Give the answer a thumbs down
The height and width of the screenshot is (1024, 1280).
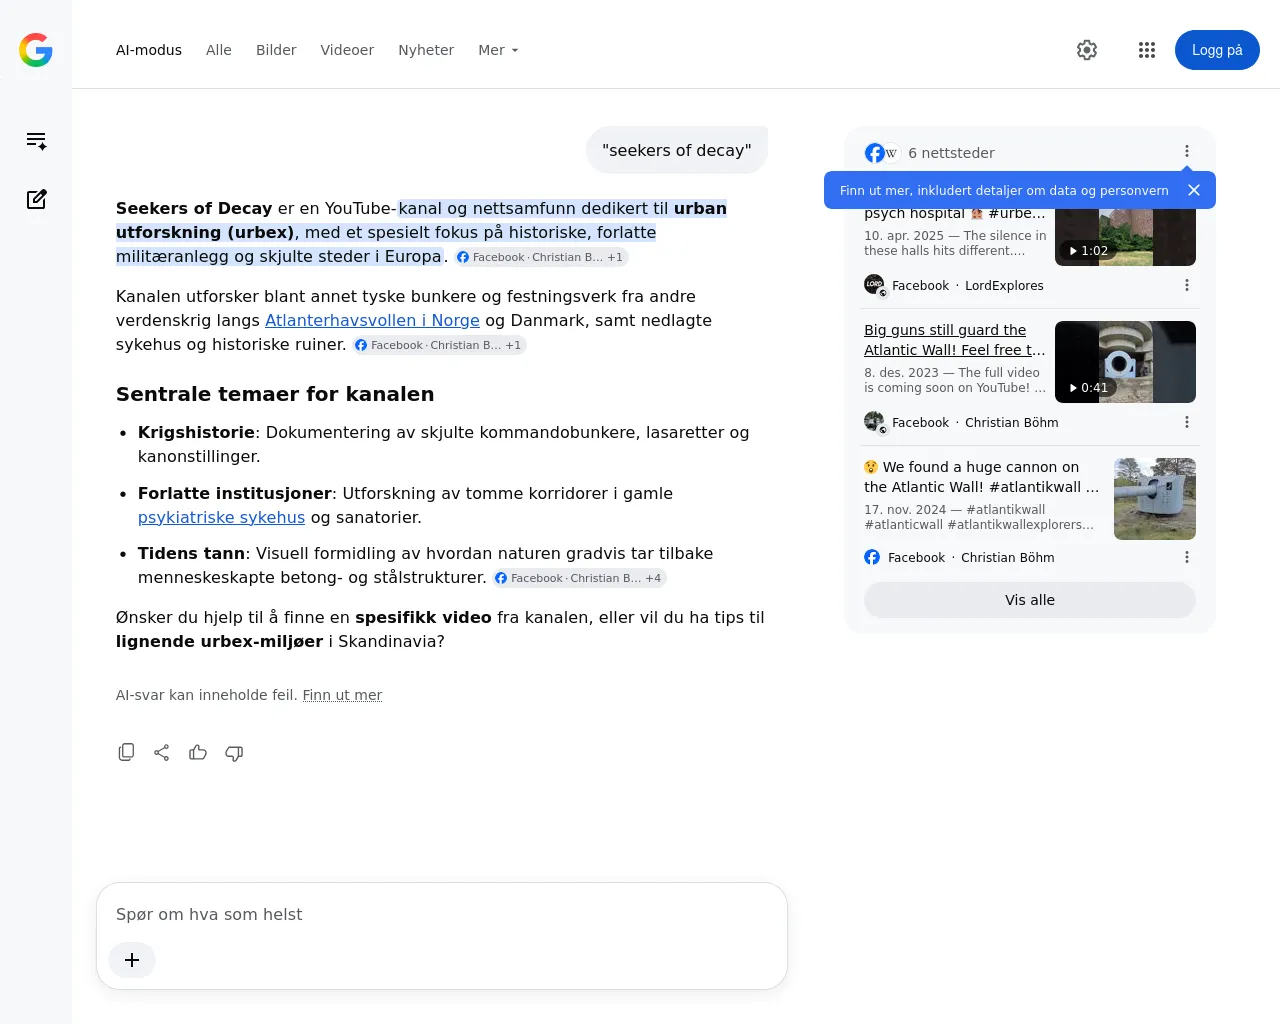tap(234, 752)
